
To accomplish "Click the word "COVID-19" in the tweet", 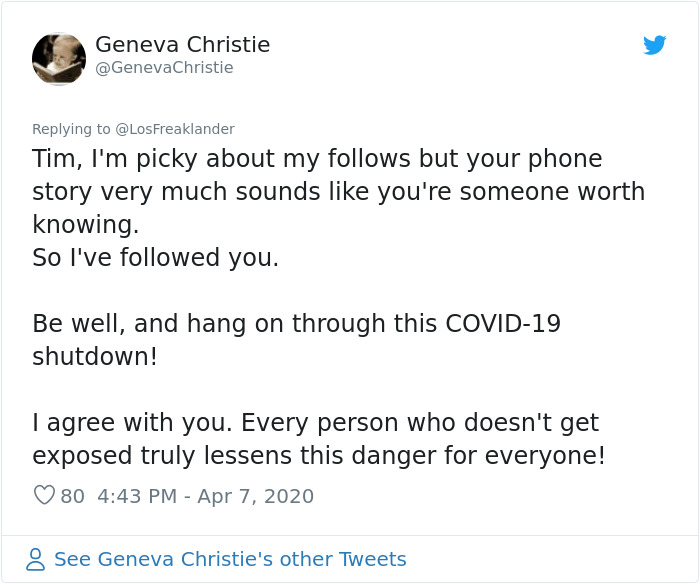I will click(x=502, y=323).
